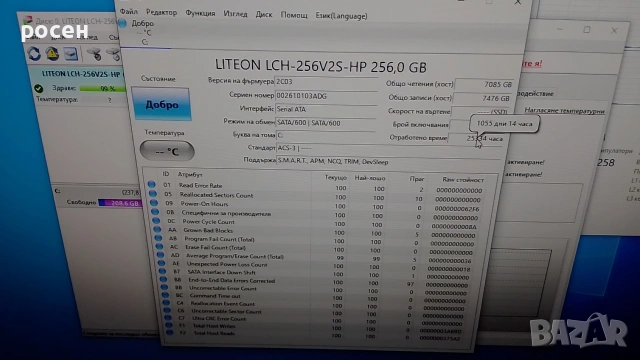Click the status dot for Average Program/Erase Count
The height and width of the screenshot is (360, 640).
(160, 255)
